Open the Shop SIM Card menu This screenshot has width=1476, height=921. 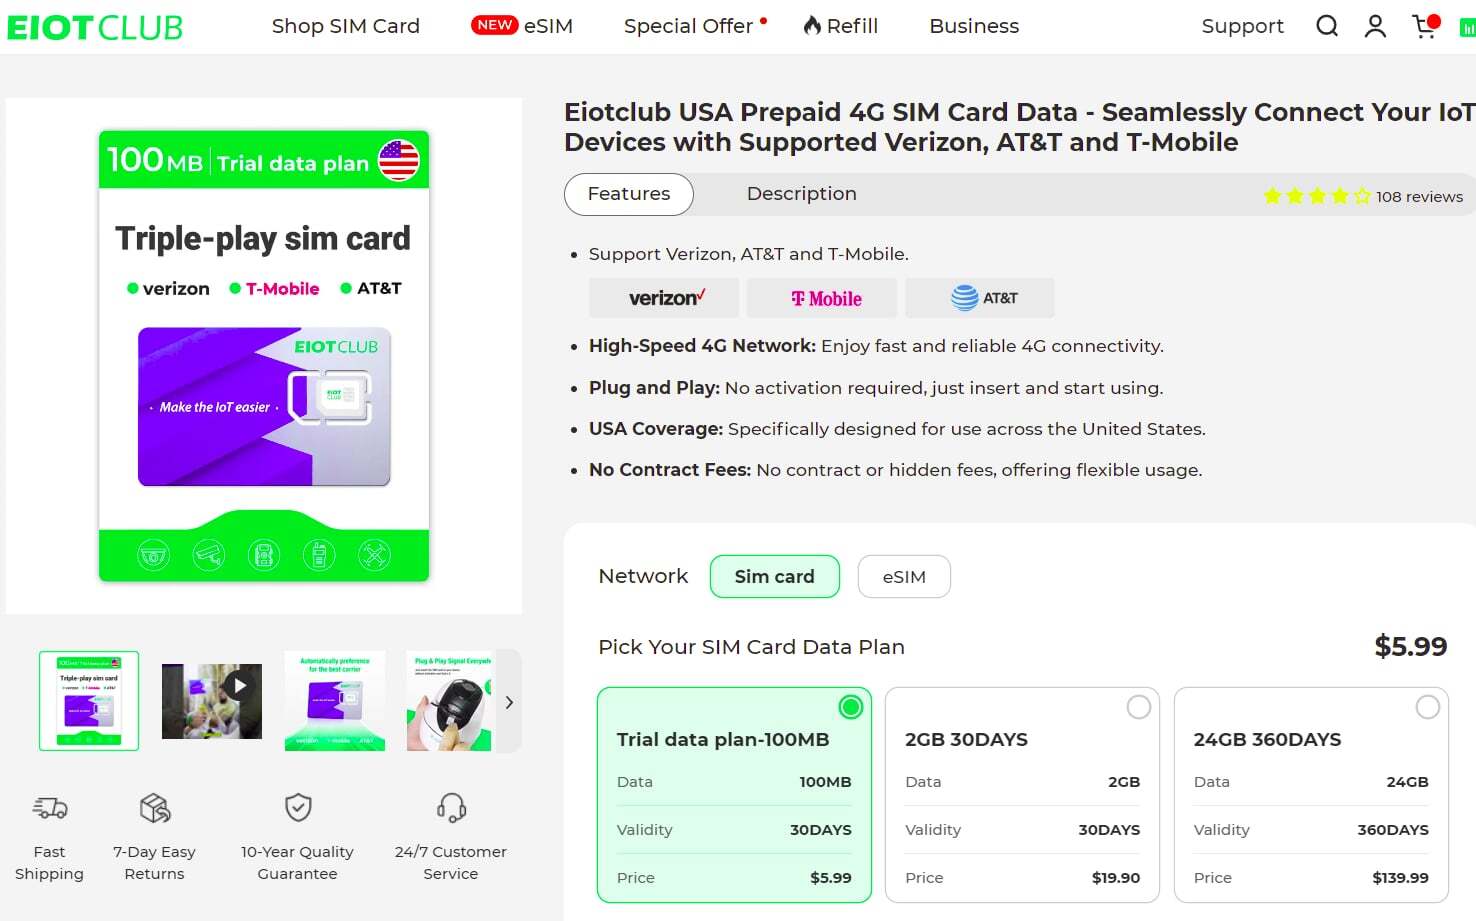[x=346, y=26]
